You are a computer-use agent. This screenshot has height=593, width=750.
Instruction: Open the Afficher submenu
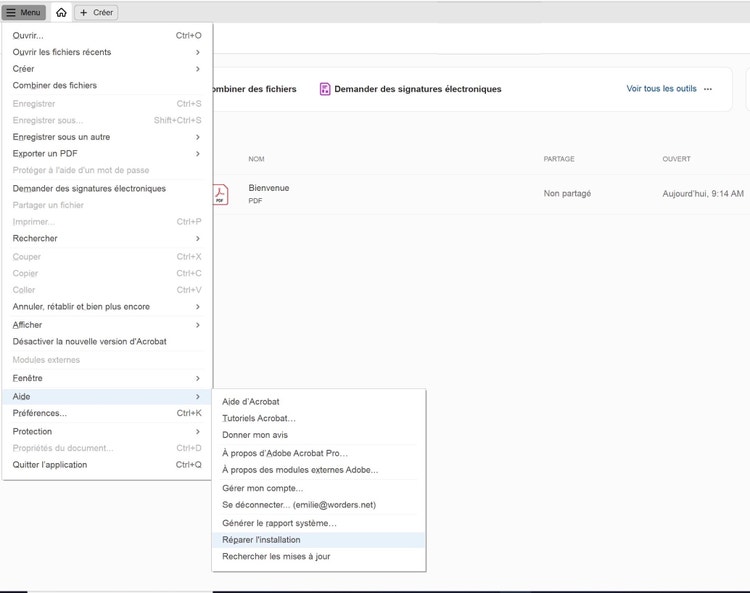click(x=106, y=325)
